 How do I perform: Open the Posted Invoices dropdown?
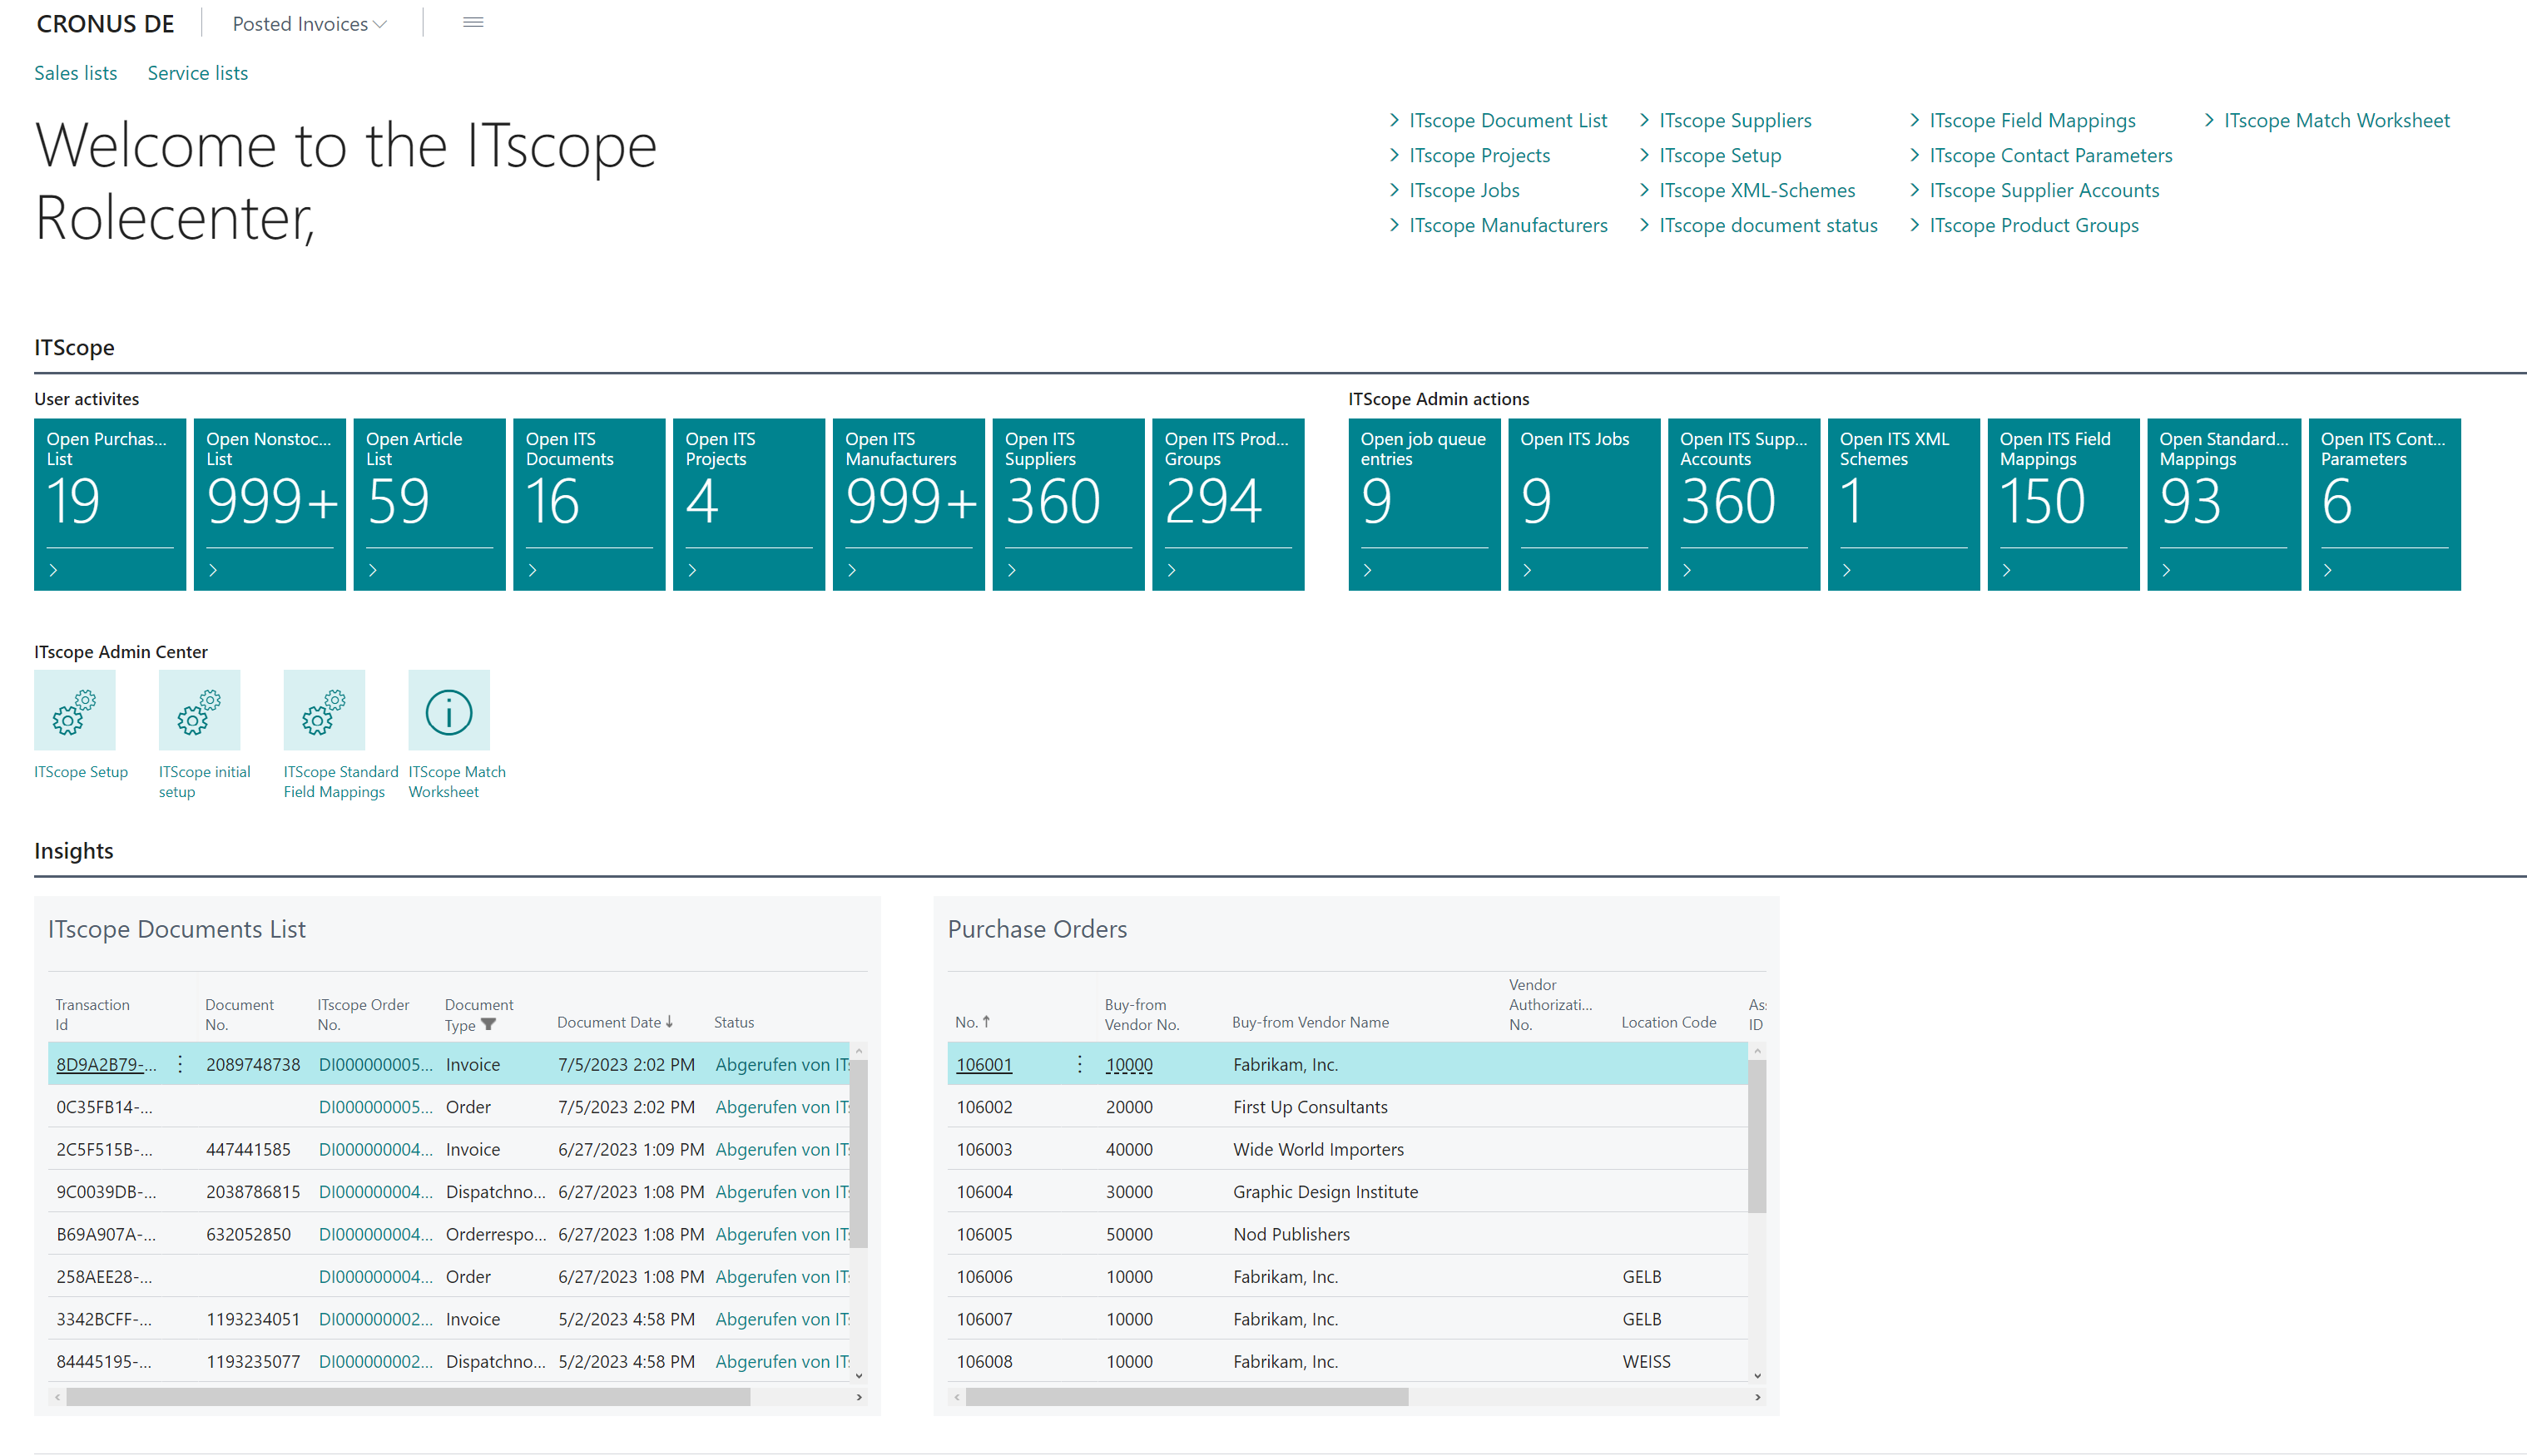click(x=308, y=23)
